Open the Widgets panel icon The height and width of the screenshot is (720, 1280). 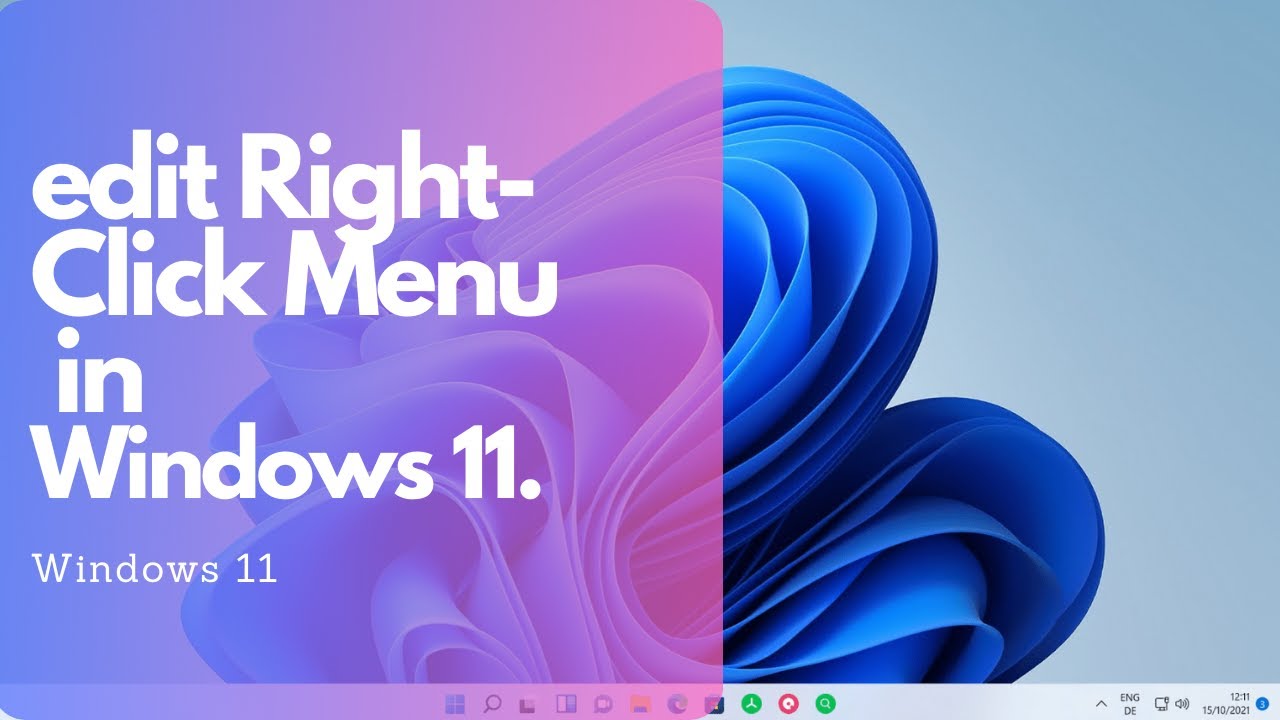coord(566,704)
